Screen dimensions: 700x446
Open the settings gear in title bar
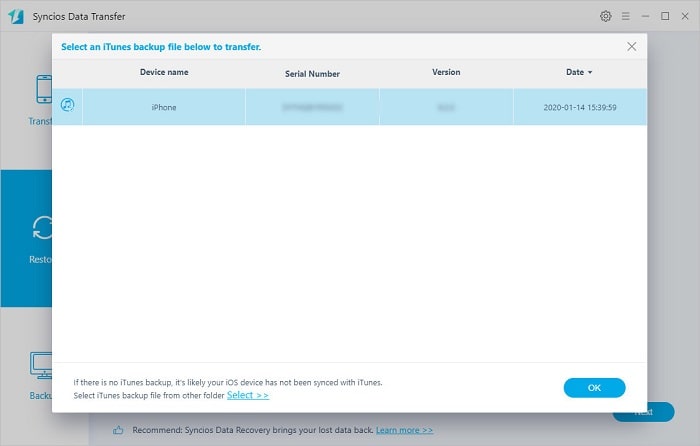[605, 17]
